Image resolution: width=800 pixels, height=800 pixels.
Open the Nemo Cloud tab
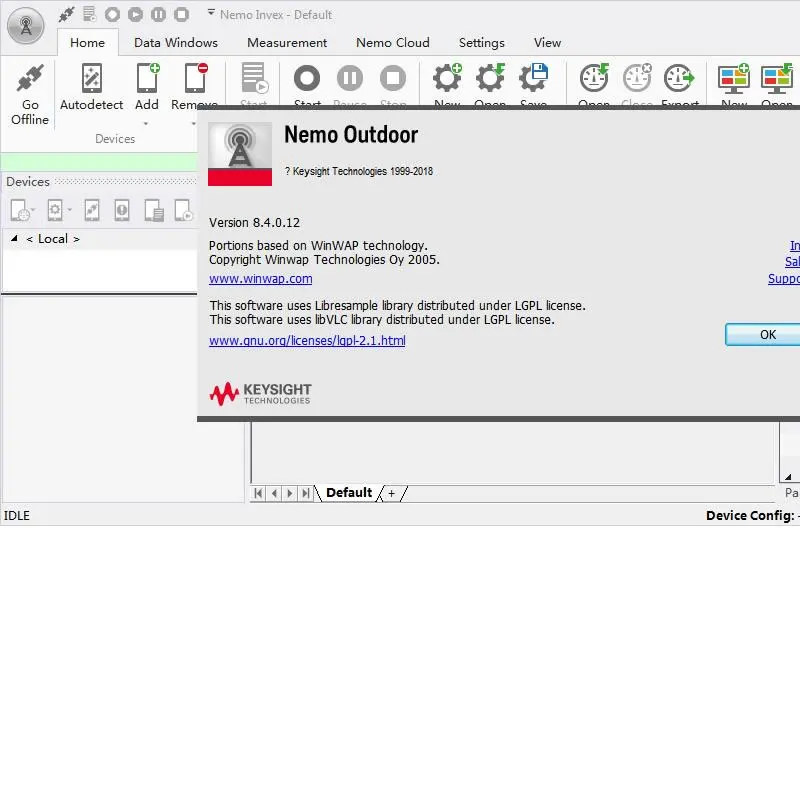pyautogui.click(x=393, y=42)
